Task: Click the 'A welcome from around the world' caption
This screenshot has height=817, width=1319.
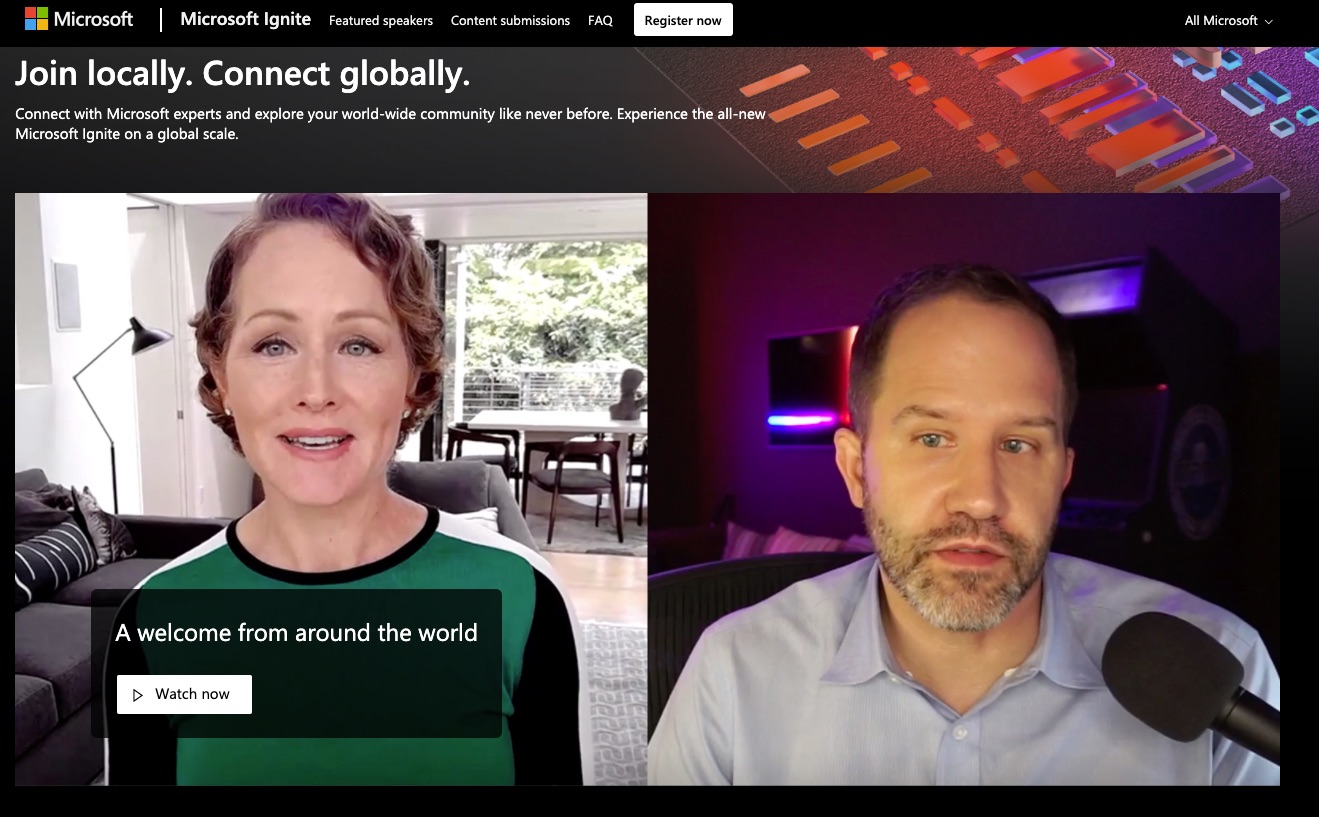Action: pyautogui.click(x=296, y=633)
